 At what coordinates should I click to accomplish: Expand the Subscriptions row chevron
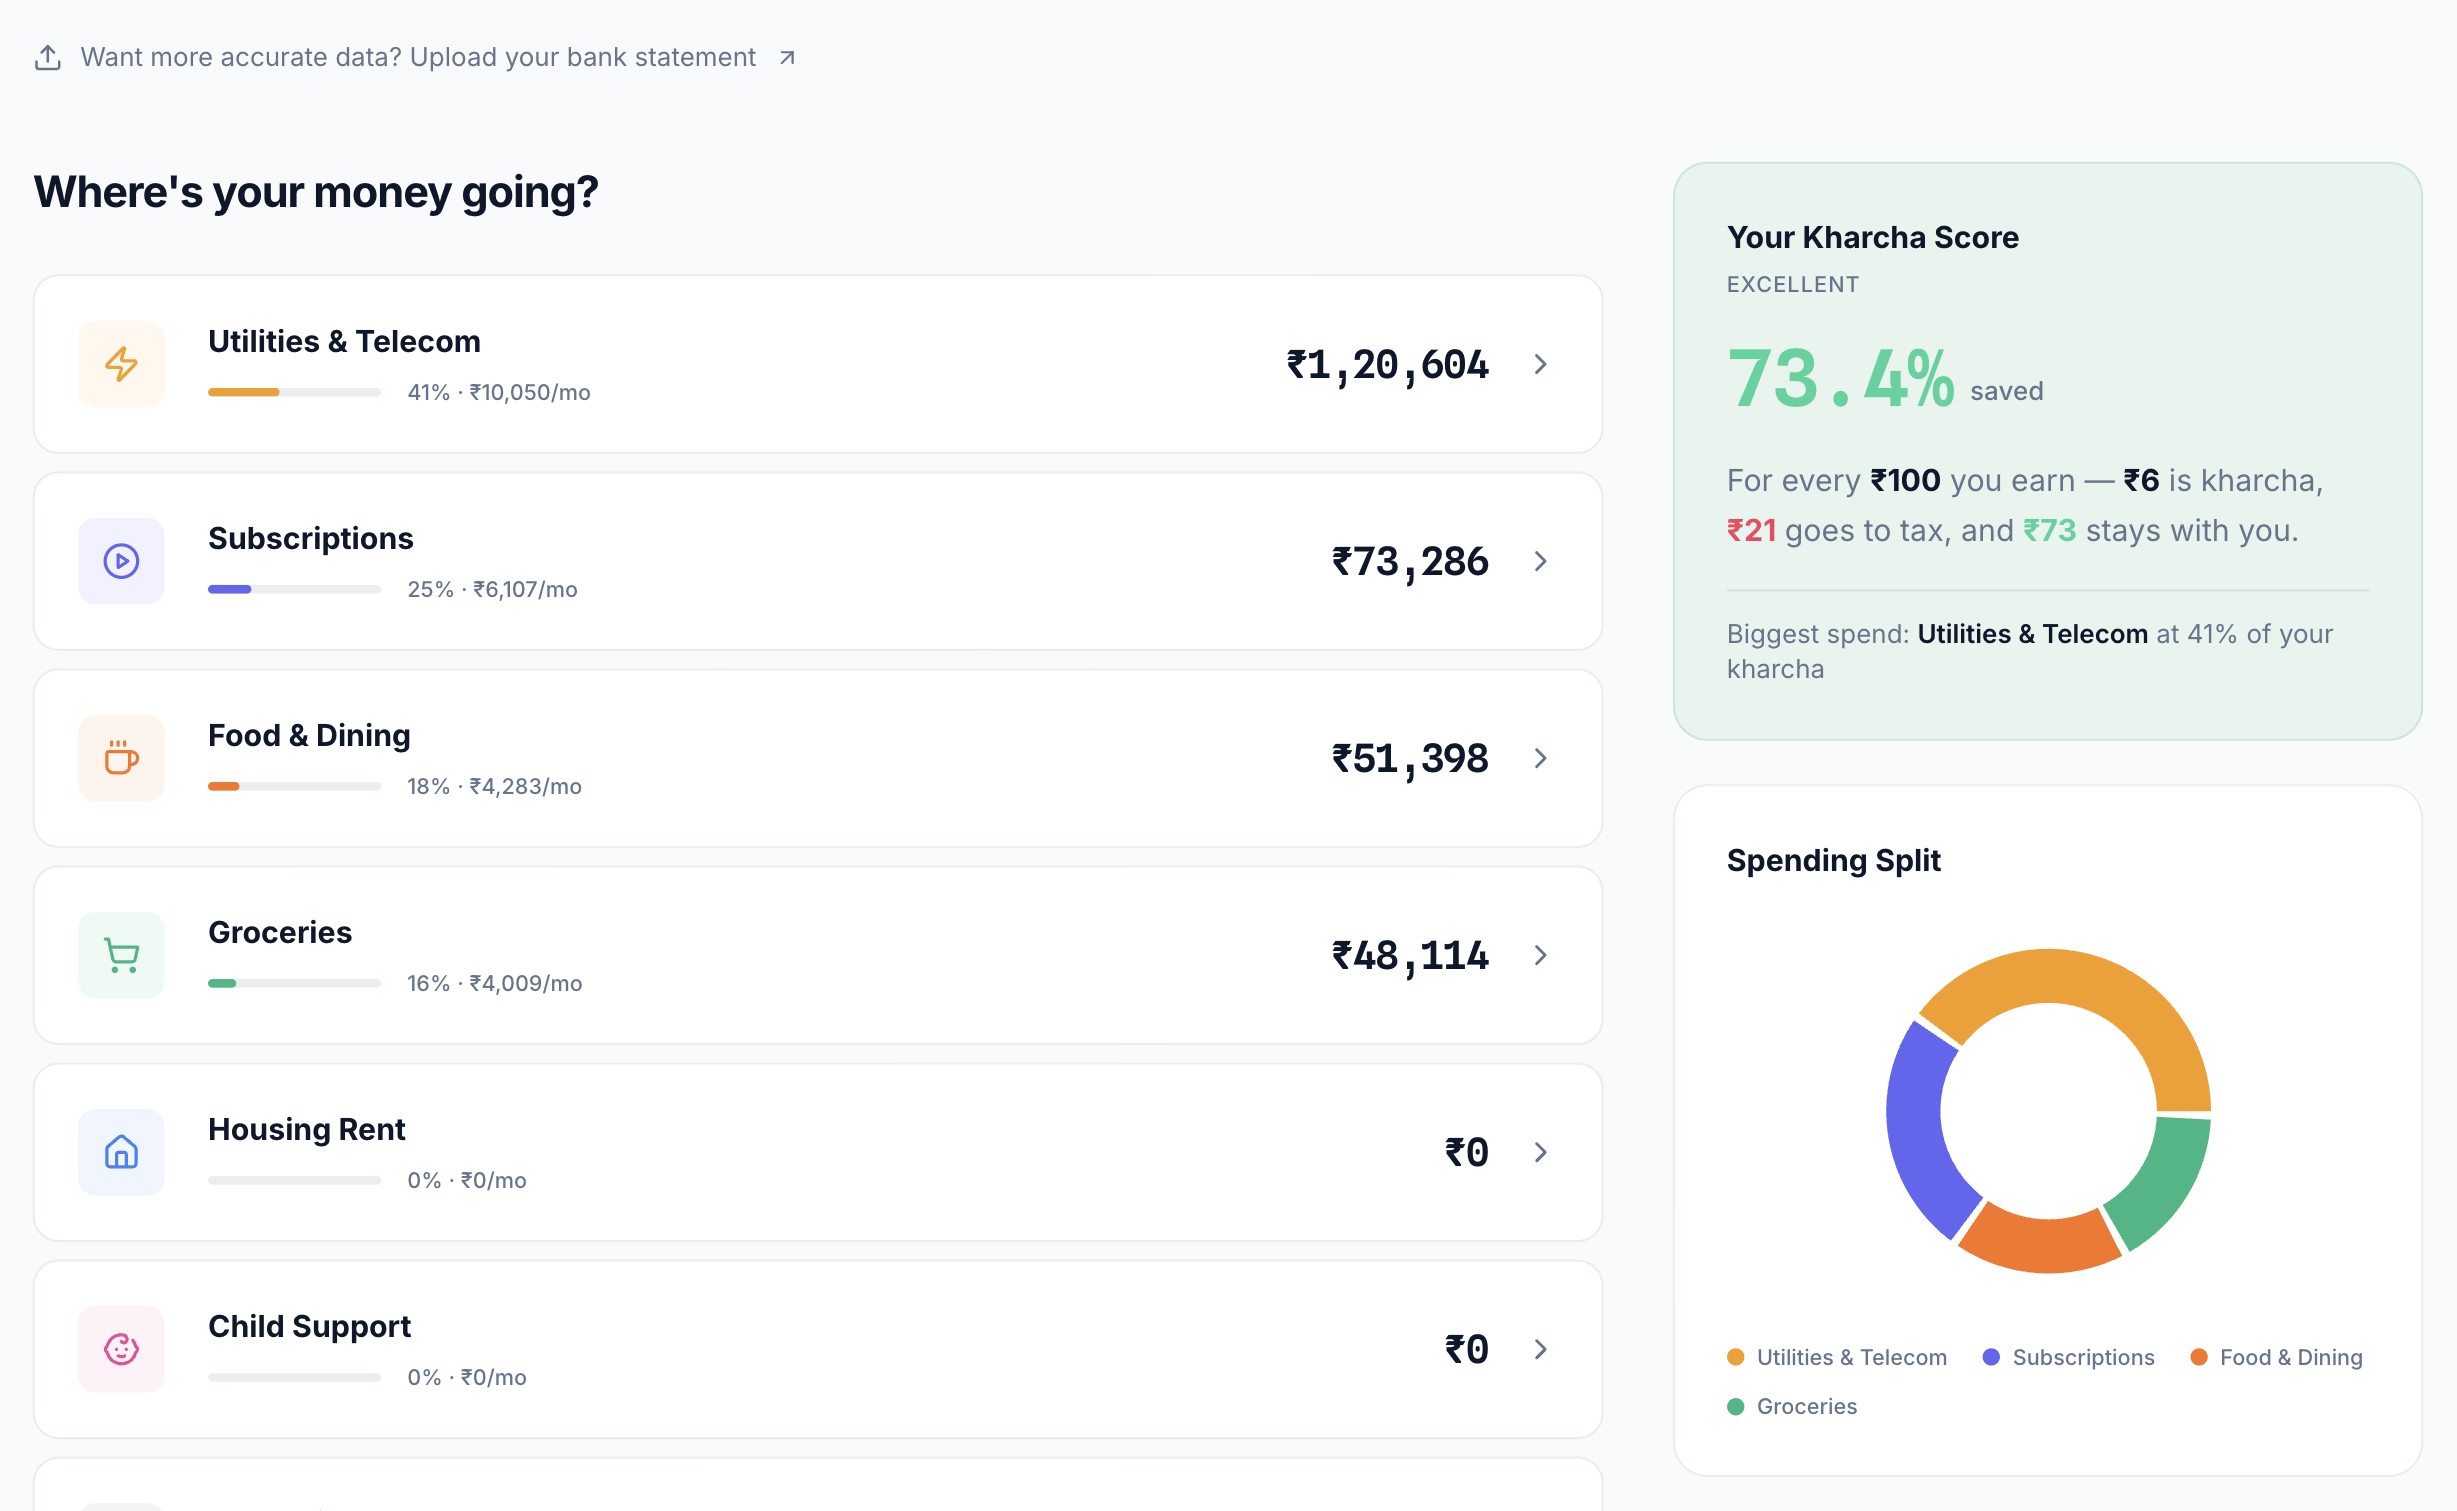1540,561
